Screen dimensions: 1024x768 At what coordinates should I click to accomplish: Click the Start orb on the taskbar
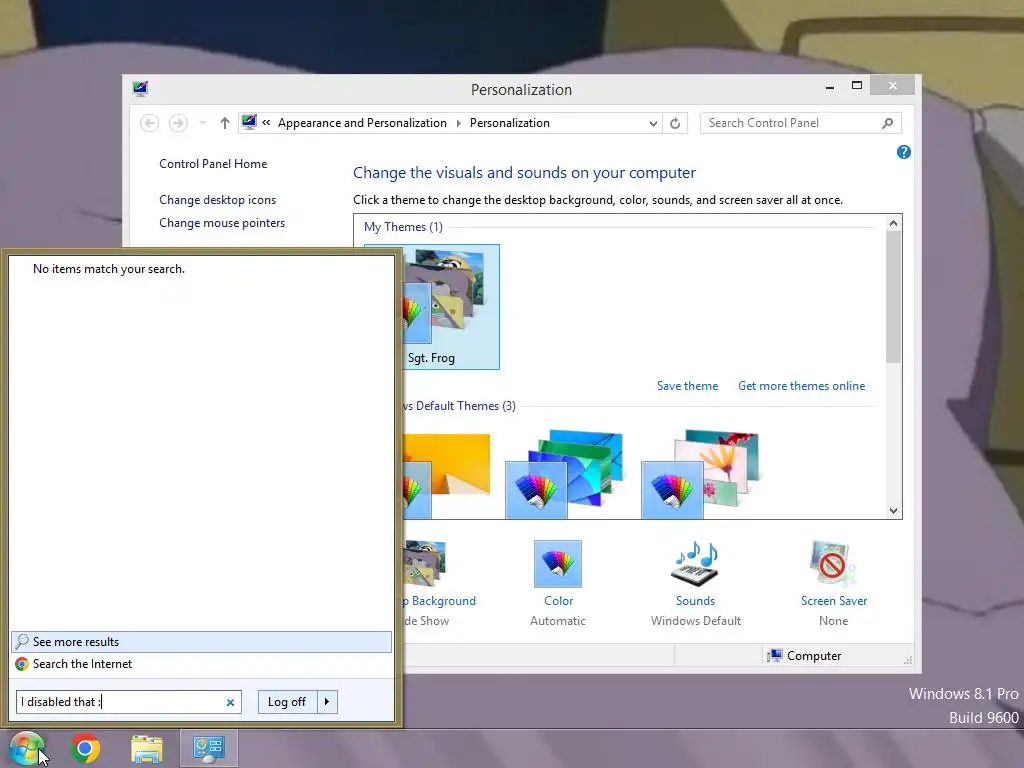(26, 748)
